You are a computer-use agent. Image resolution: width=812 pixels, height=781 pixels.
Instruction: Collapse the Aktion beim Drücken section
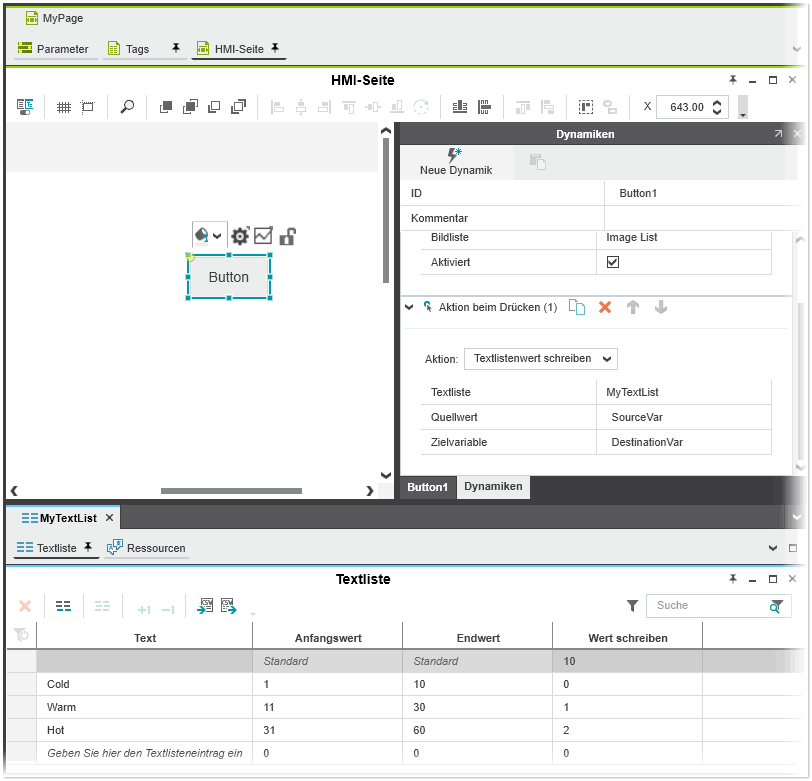(x=409, y=308)
